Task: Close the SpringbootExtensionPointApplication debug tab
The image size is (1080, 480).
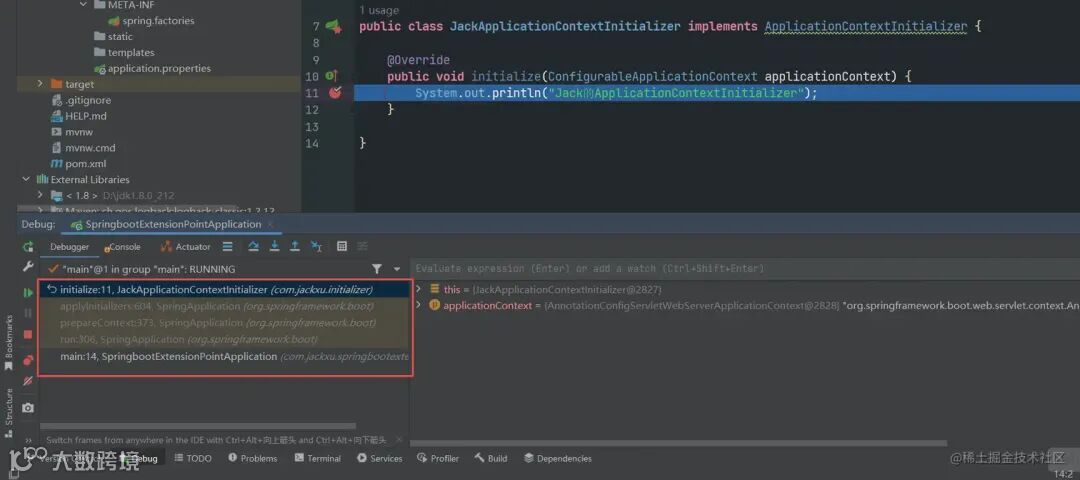Action: click(x=270, y=225)
